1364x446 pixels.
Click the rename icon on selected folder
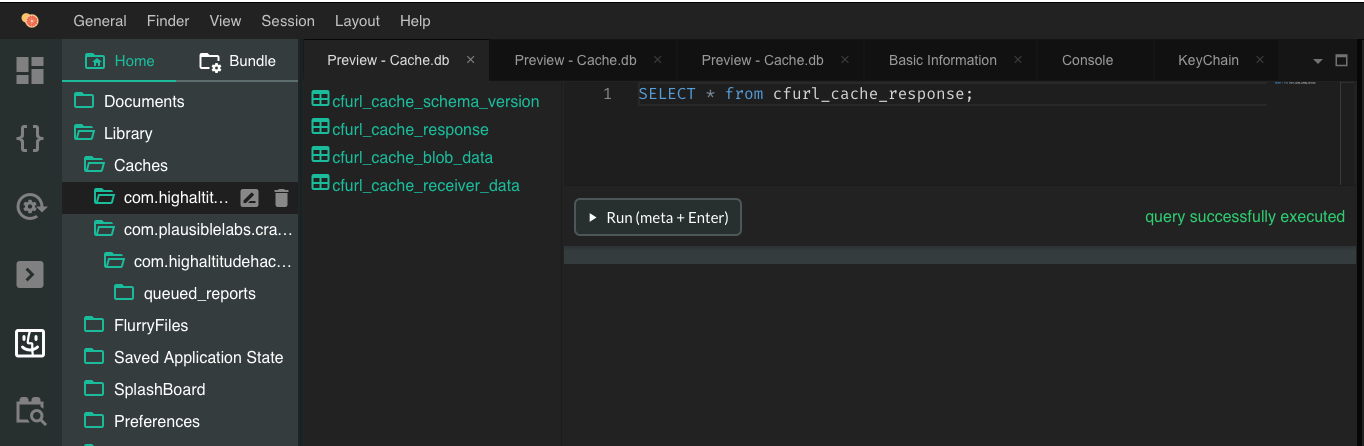click(250, 198)
